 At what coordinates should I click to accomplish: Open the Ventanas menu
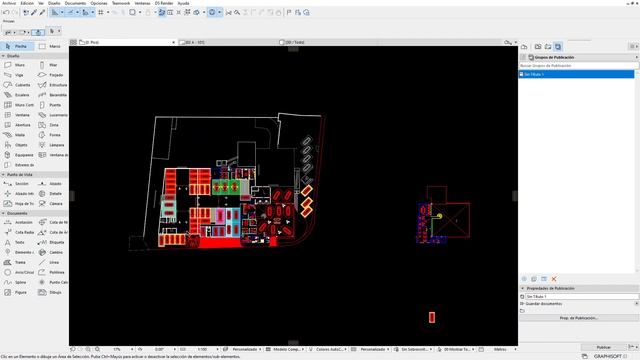pos(142,3)
